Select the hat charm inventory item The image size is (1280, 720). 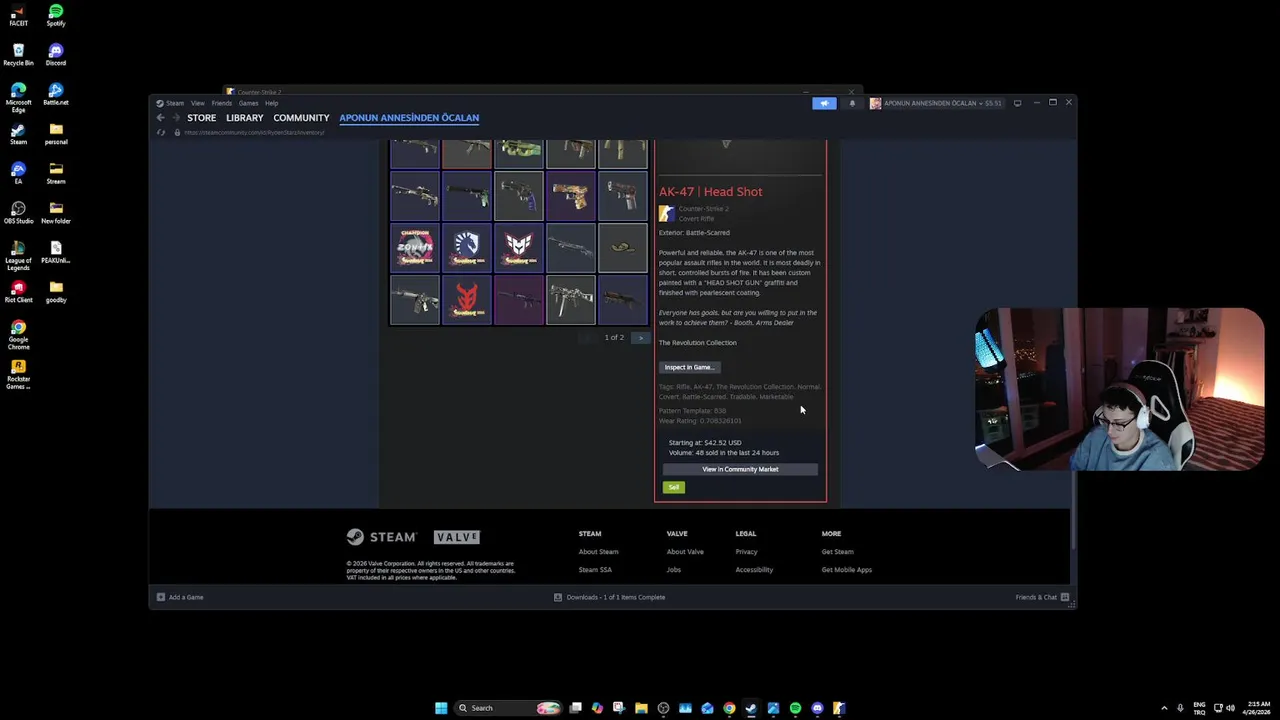pyautogui.click(x=623, y=247)
